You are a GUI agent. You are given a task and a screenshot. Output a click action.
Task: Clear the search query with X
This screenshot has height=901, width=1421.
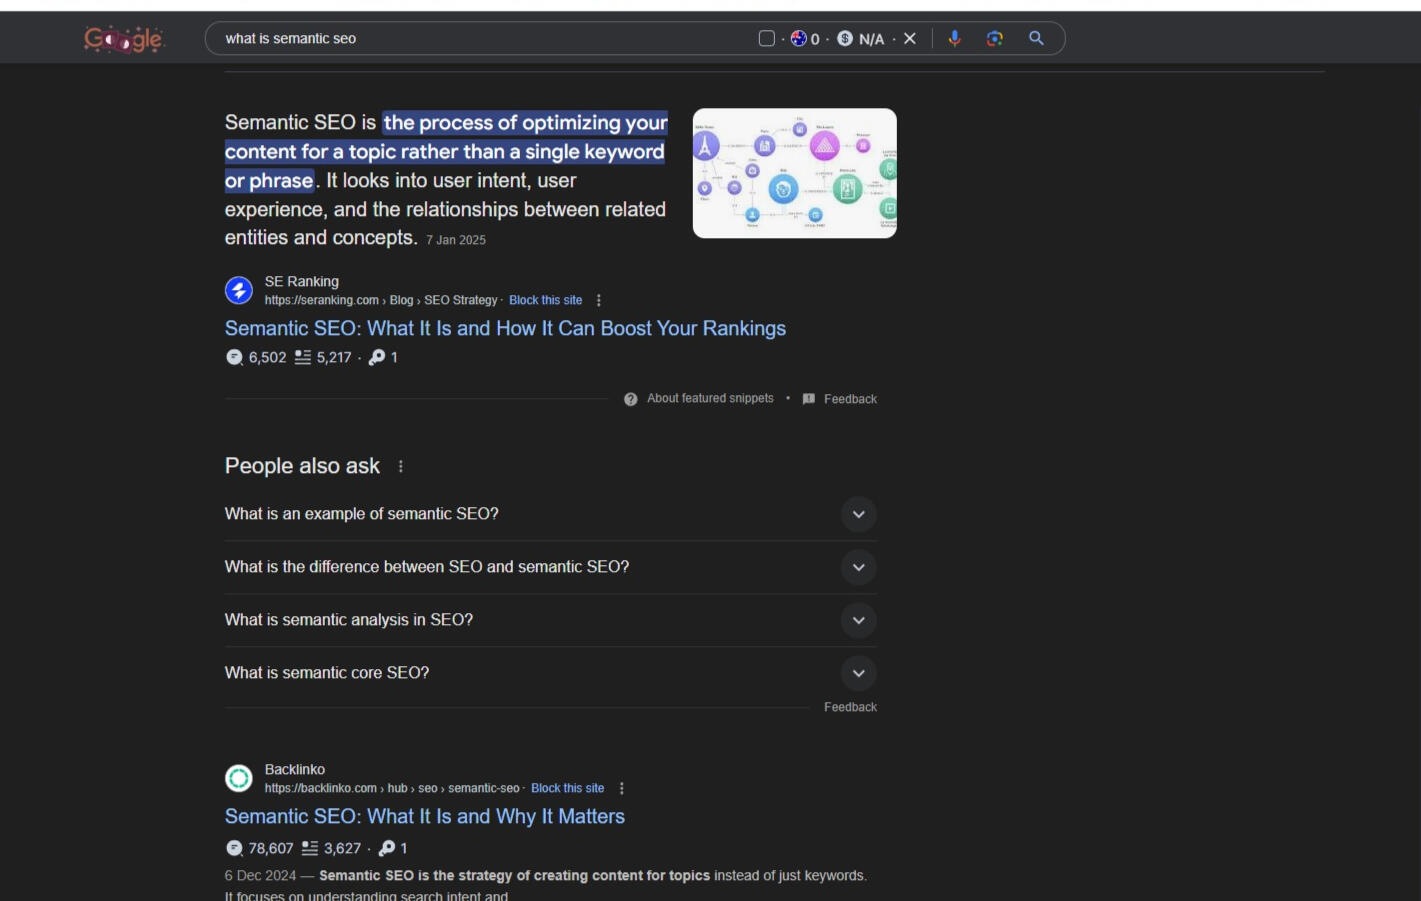click(x=910, y=38)
